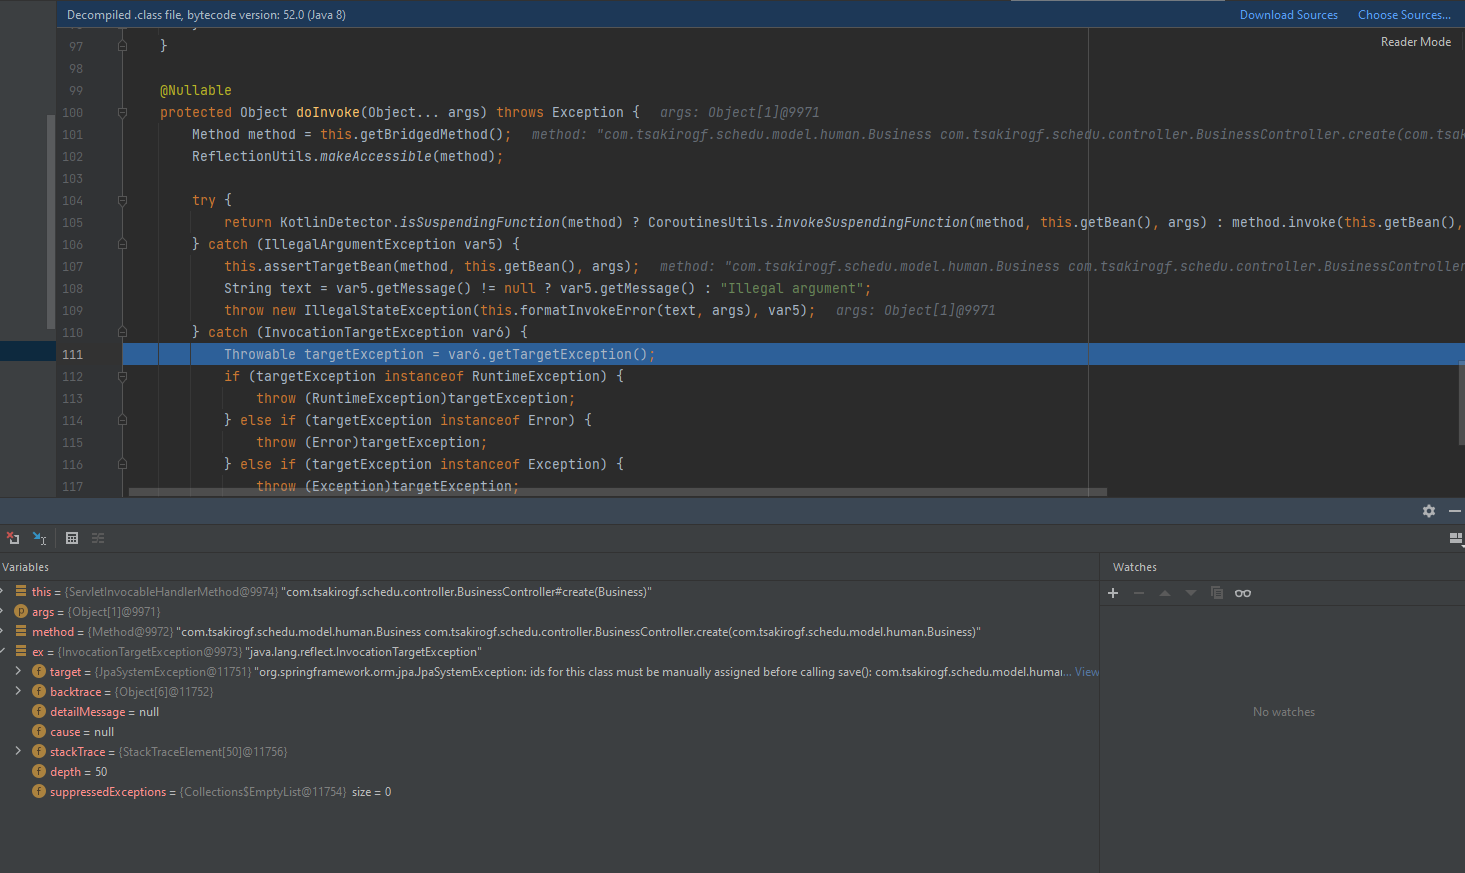The height and width of the screenshot is (873, 1465).
Task: Select the 'args = {Object[1]@9971}' row
Action: [549, 611]
